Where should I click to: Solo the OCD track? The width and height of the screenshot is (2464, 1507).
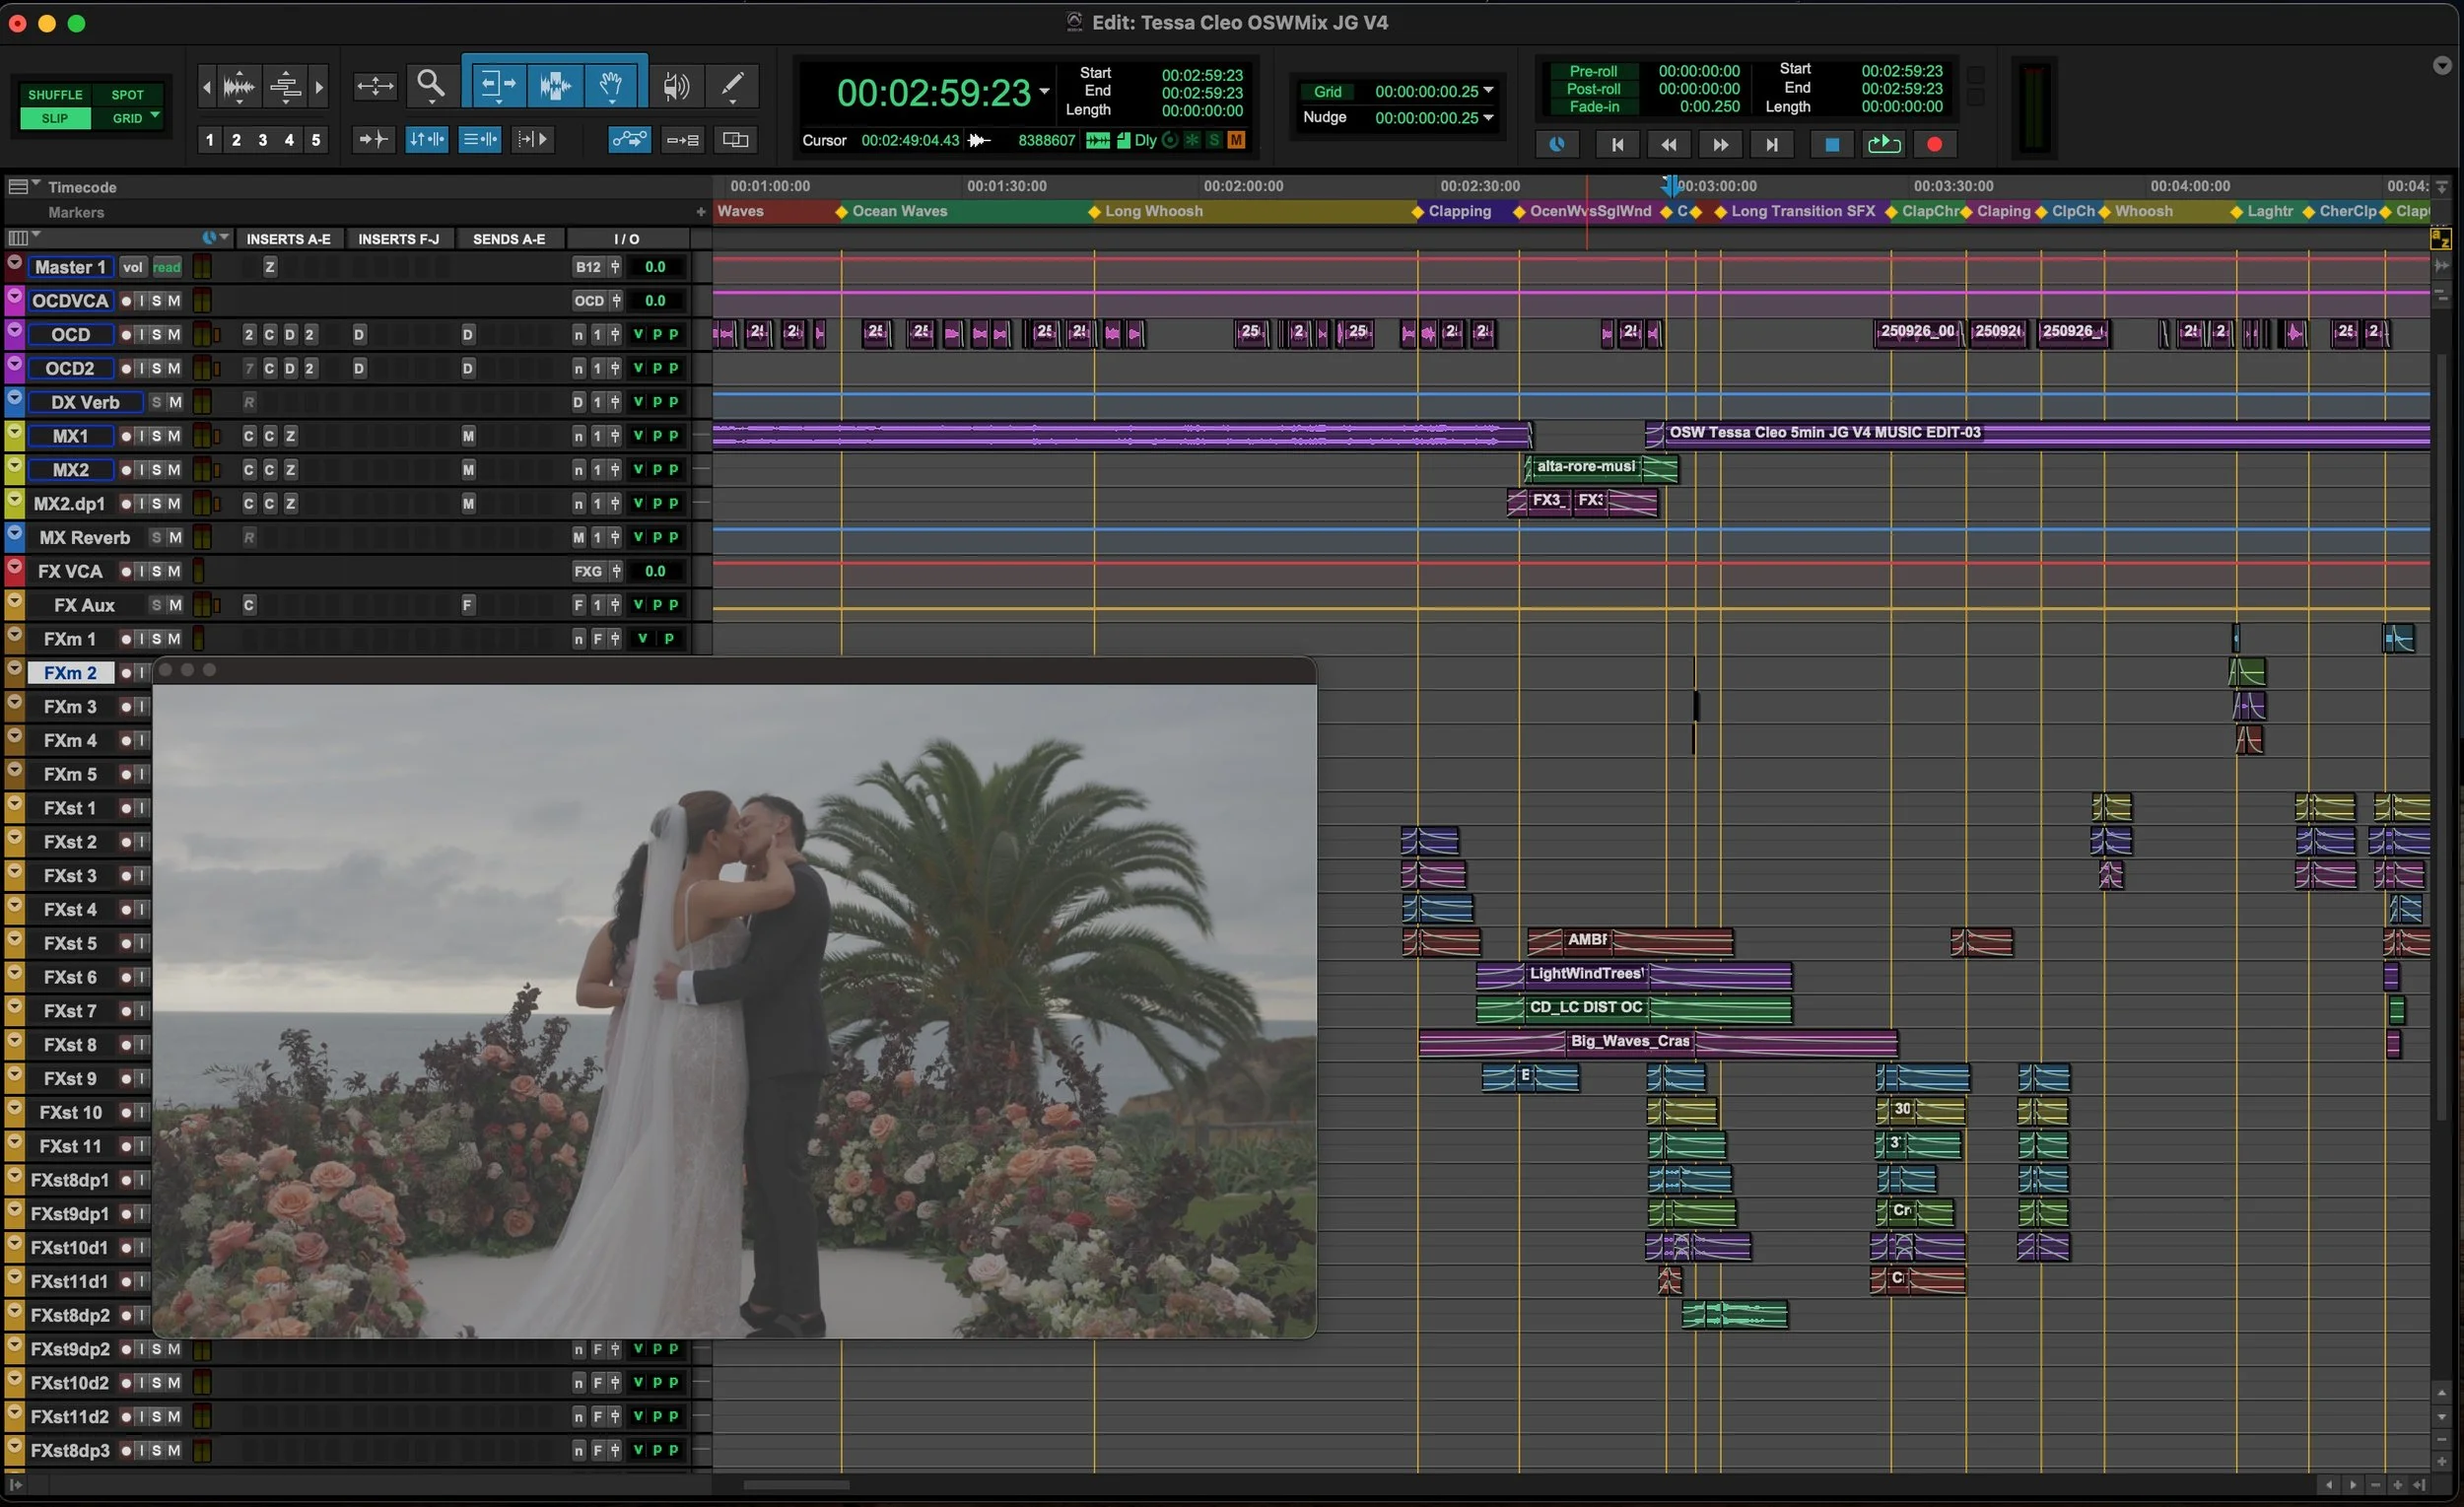coord(157,334)
